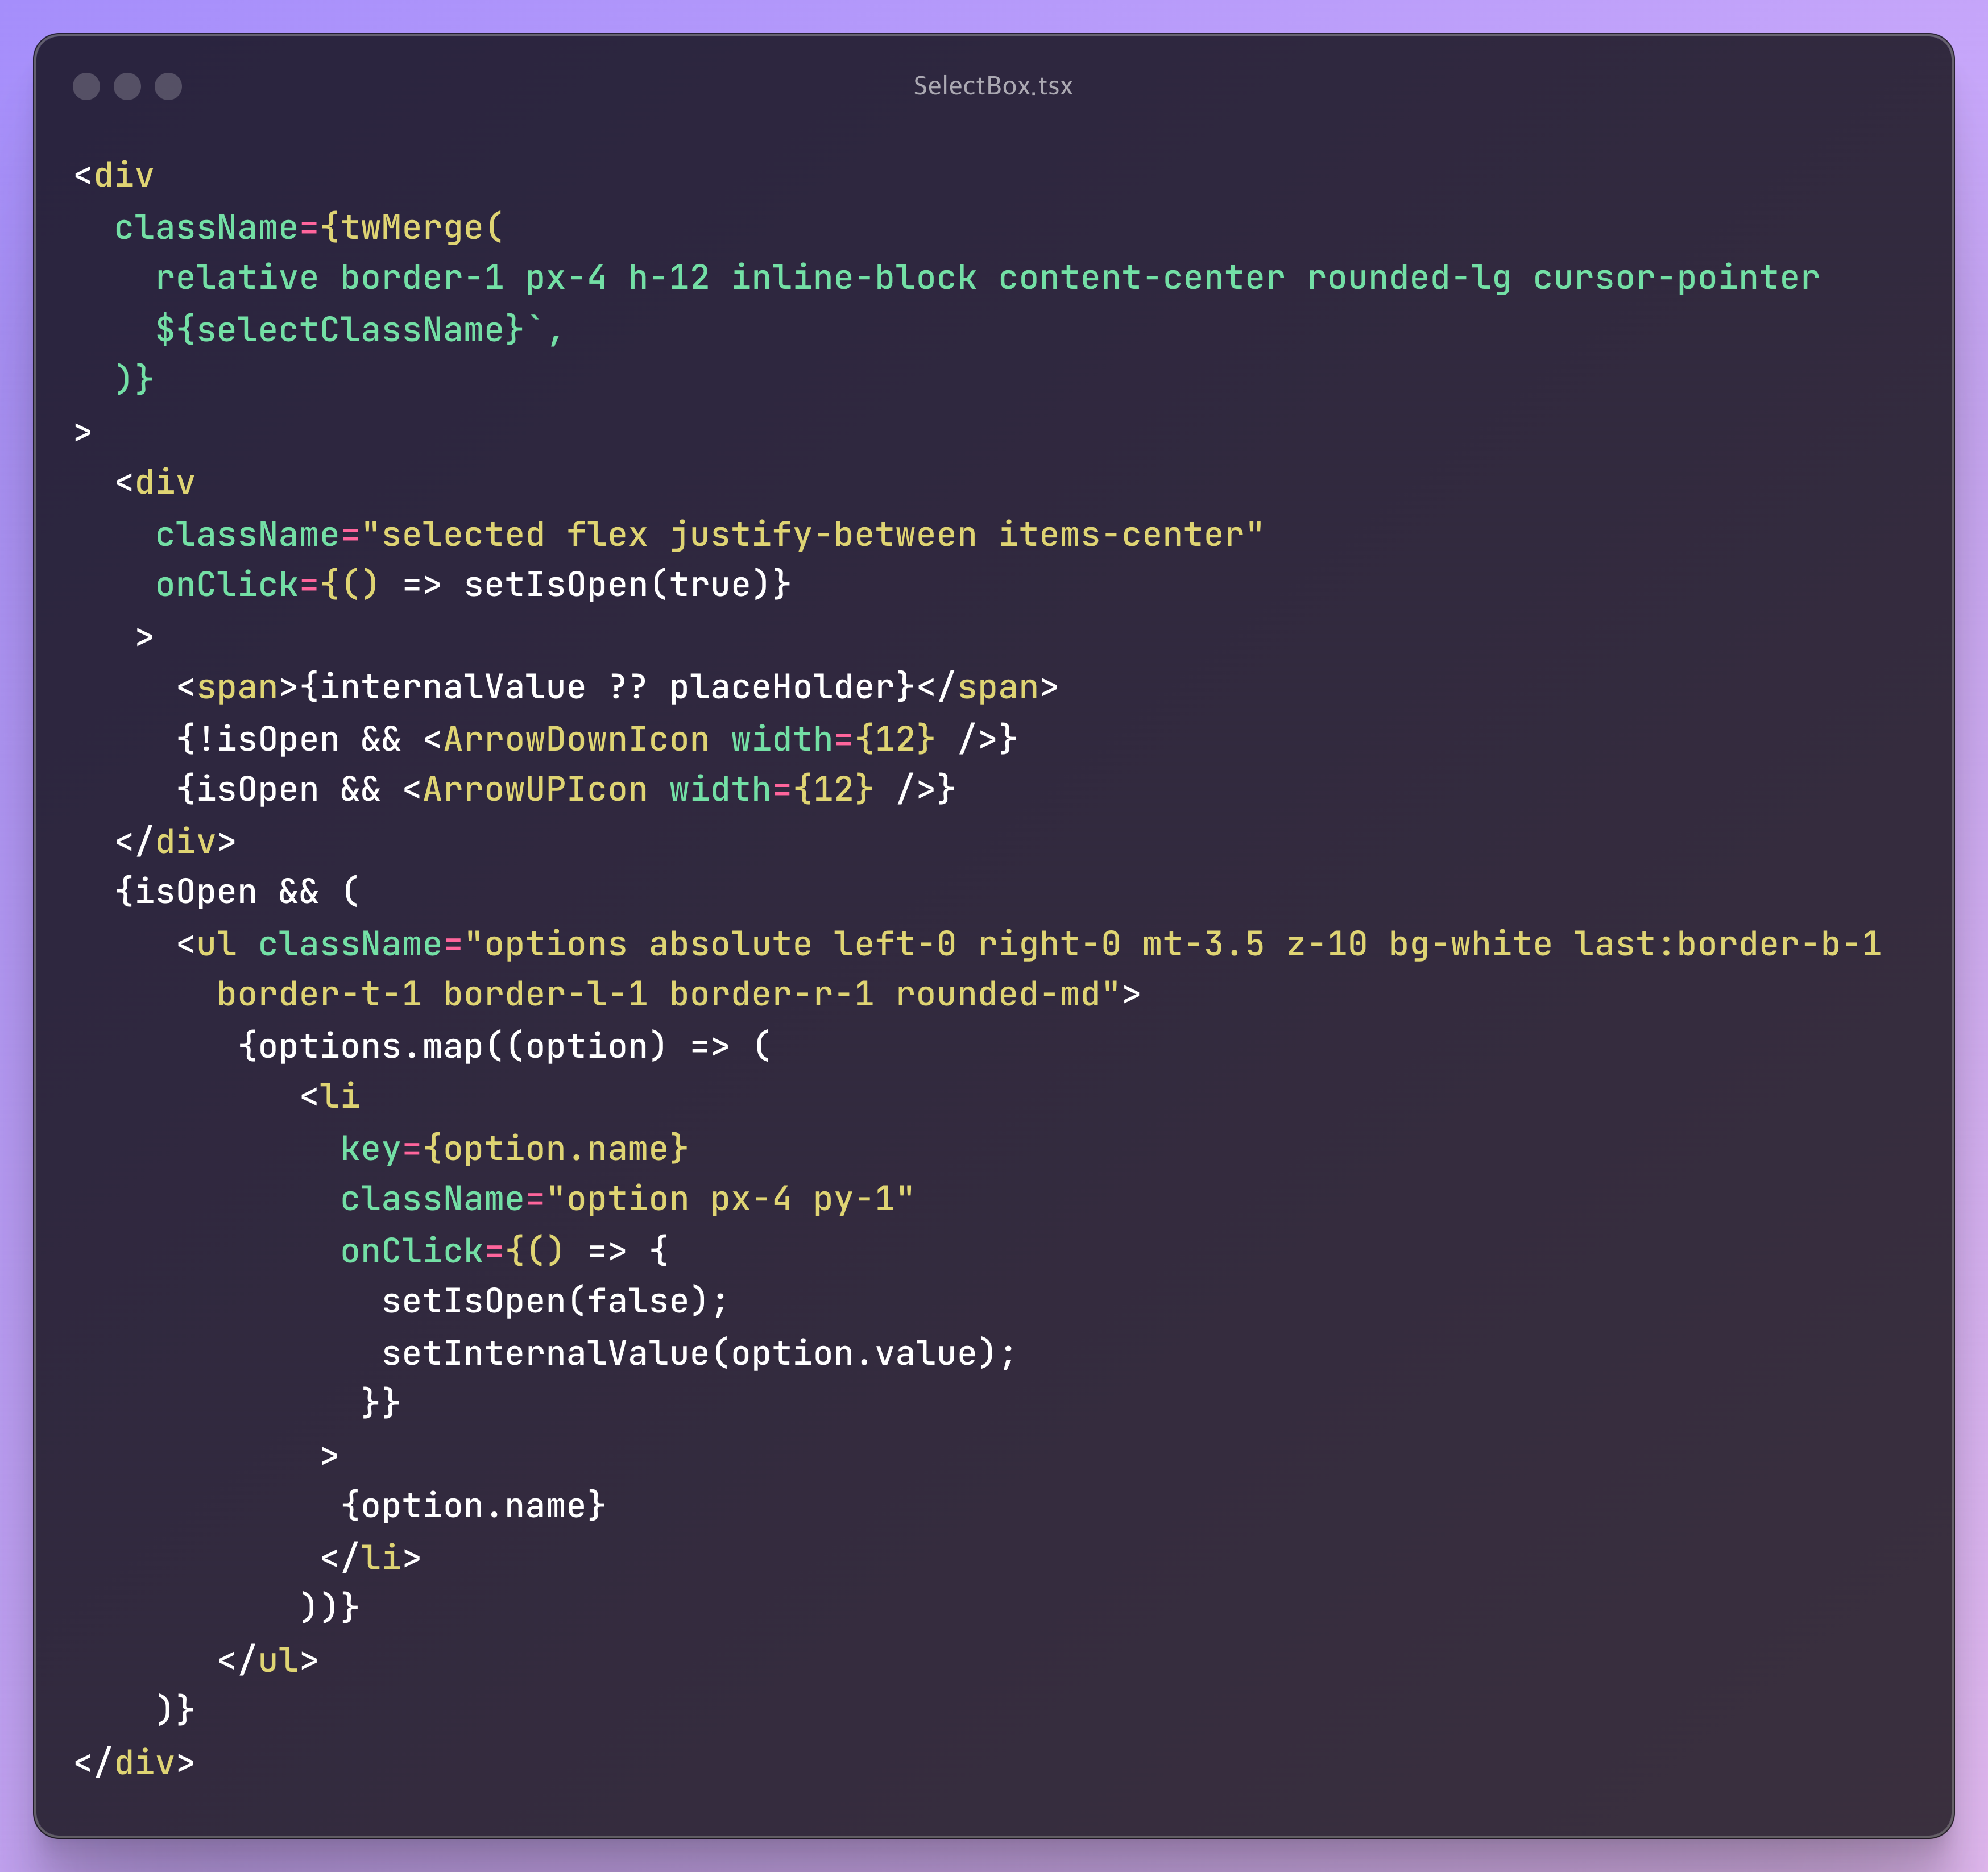Image resolution: width=1988 pixels, height=1872 pixels.
Task: Click the first gray window dot
Action: (87, 86)
